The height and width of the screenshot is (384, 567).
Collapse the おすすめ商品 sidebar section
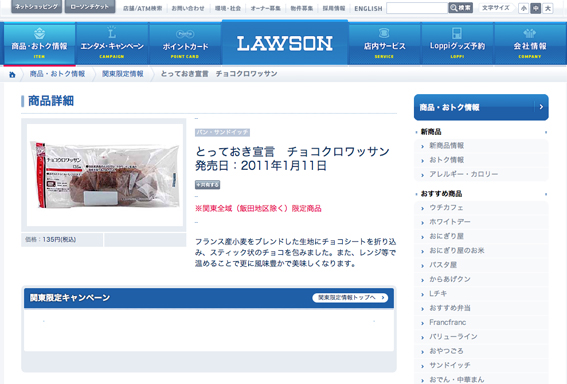(546, 195)
